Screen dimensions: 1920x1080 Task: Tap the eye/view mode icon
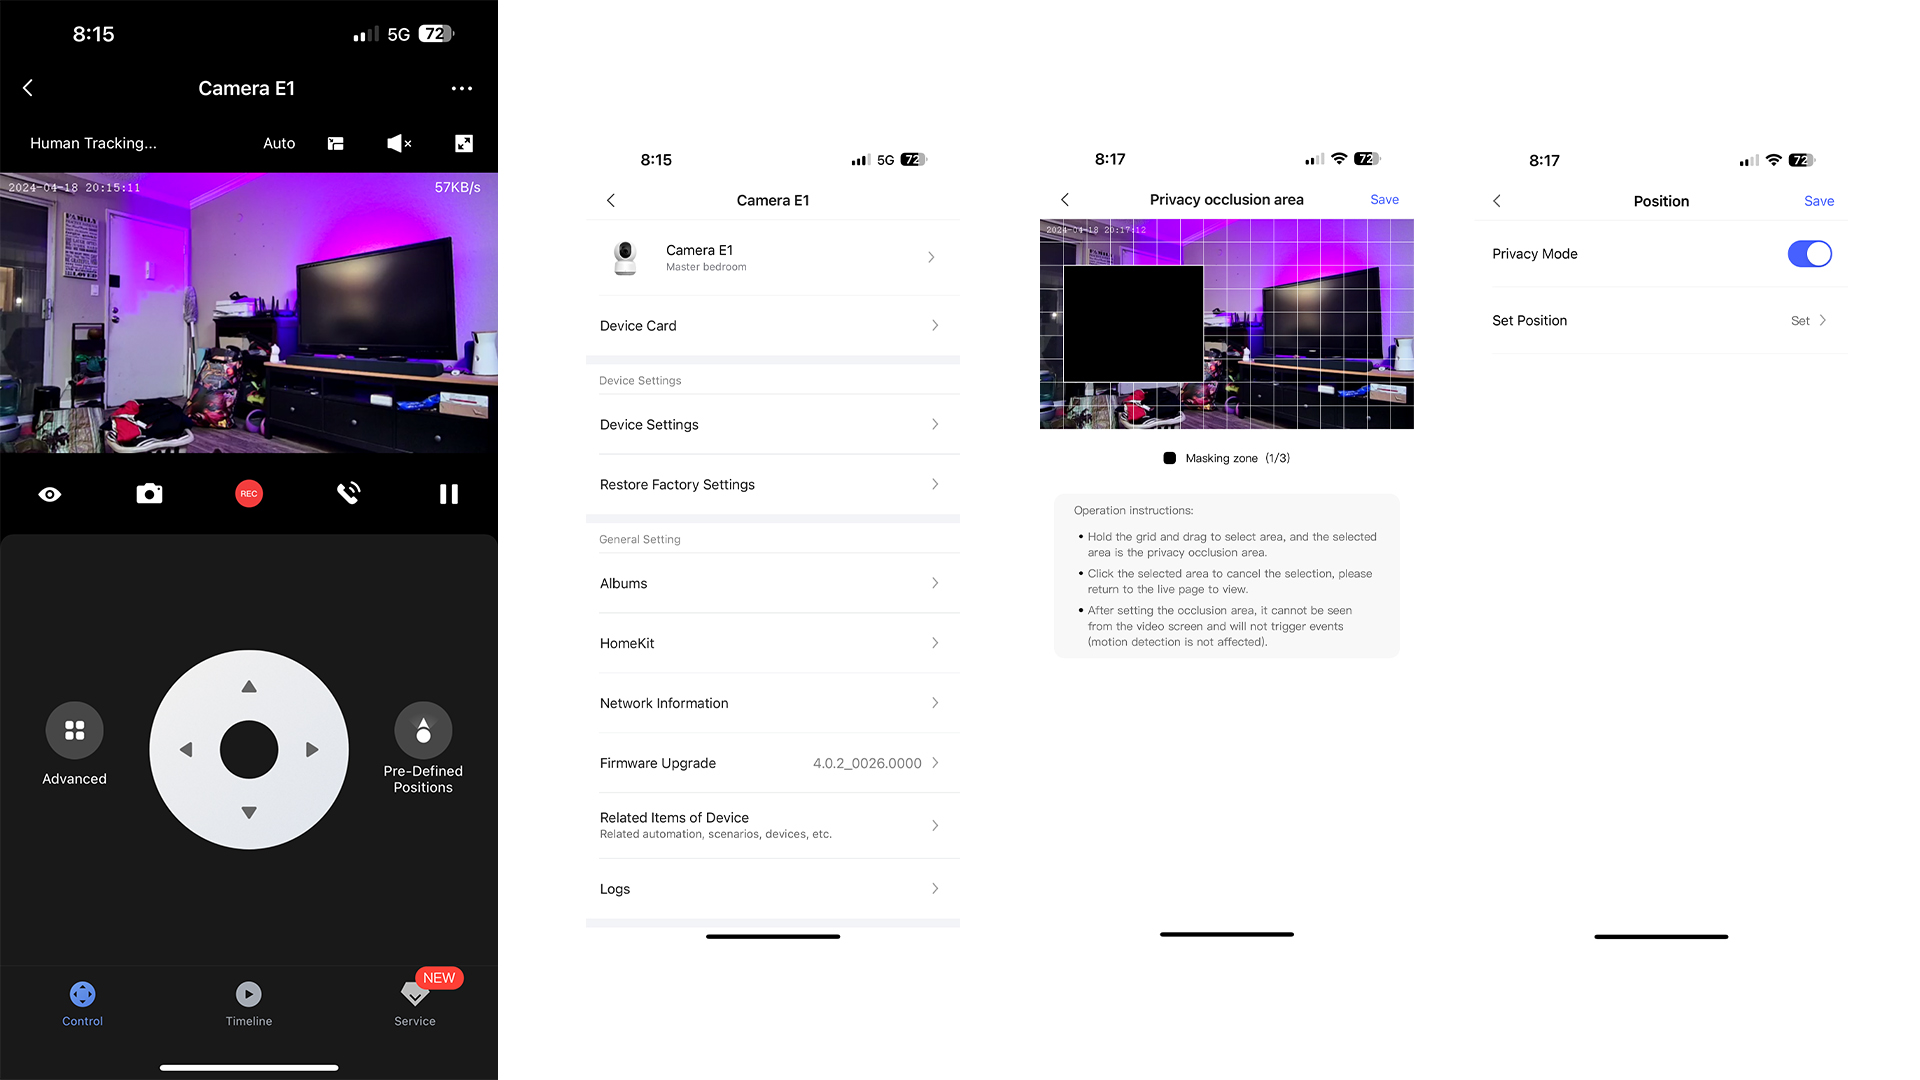point(49,493)
